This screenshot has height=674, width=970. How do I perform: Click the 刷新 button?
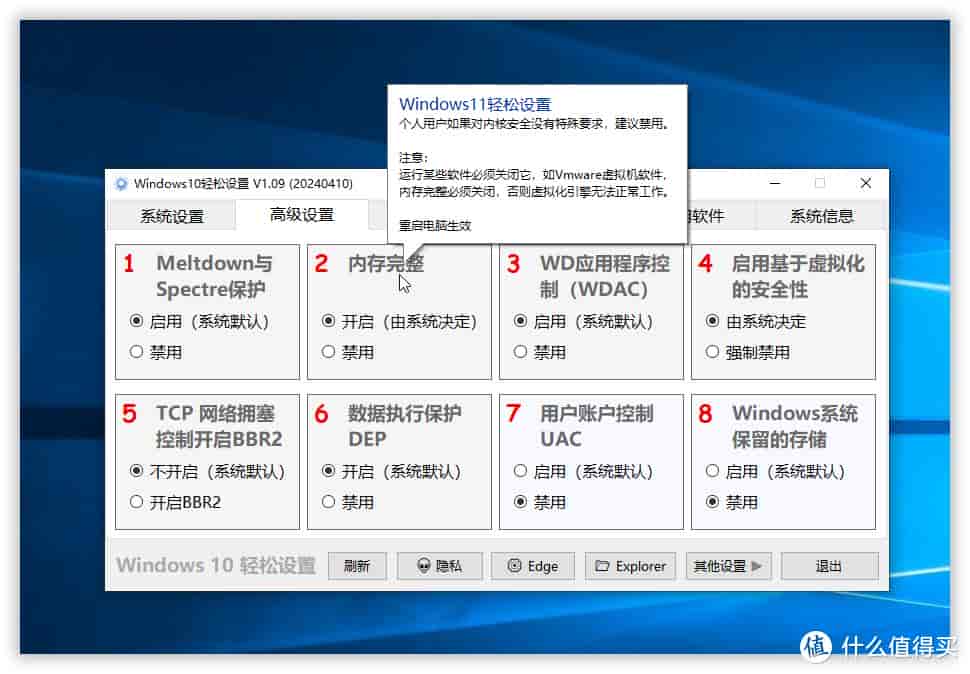(357, 566)
